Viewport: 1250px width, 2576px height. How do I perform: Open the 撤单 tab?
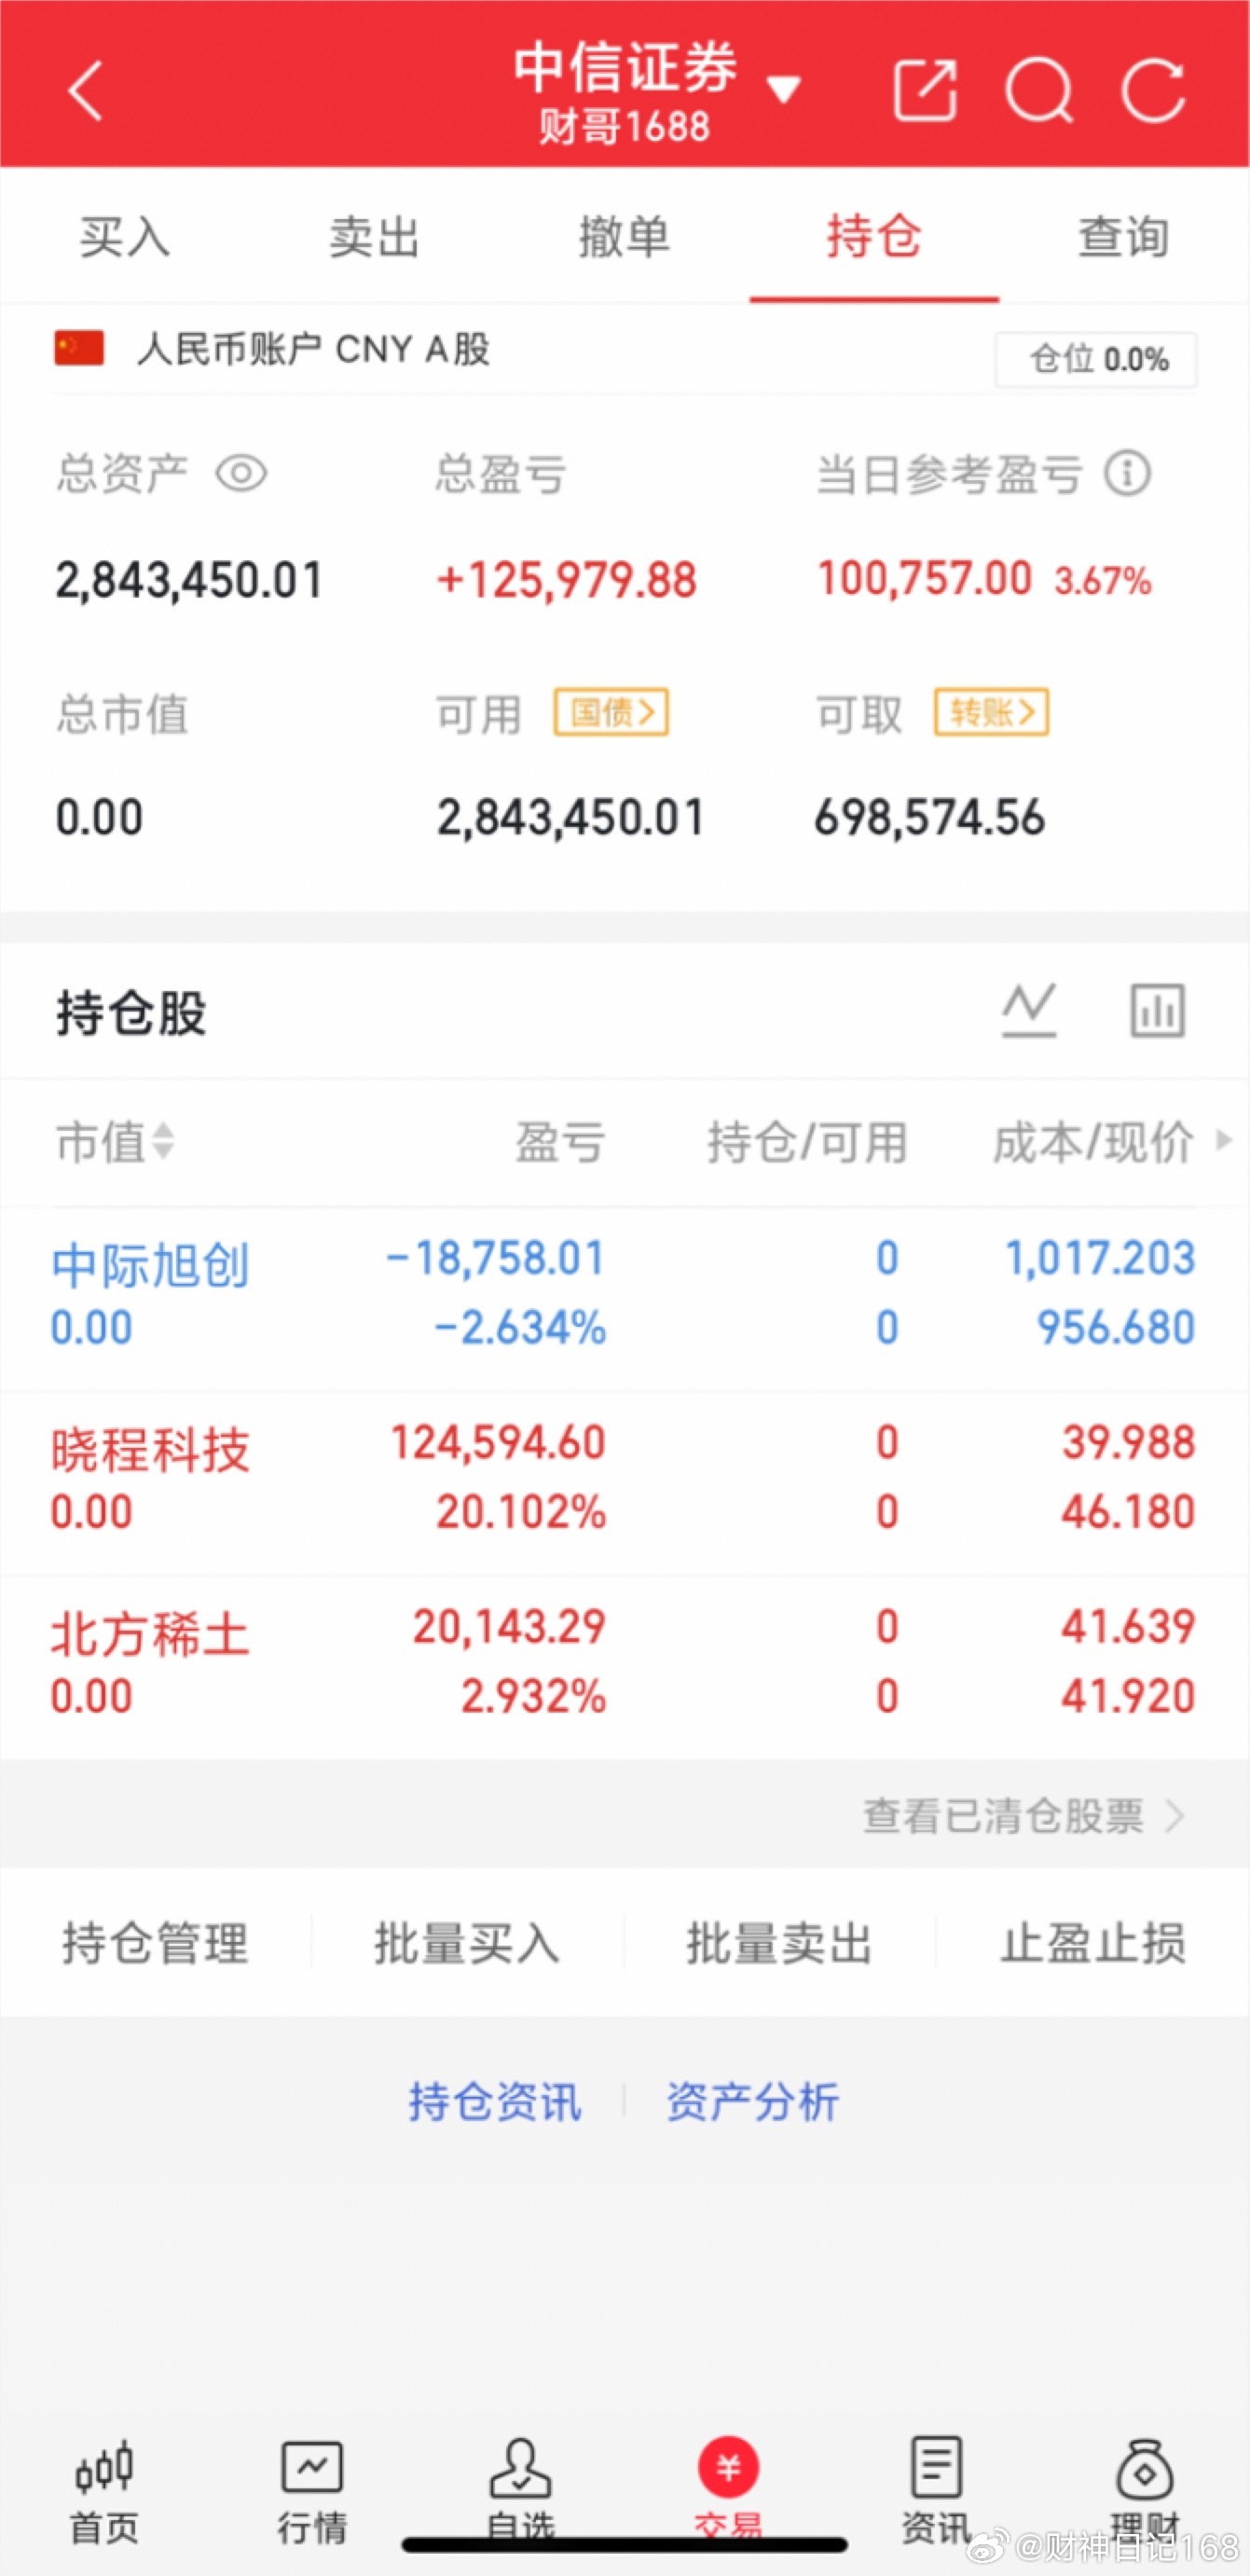625,237
